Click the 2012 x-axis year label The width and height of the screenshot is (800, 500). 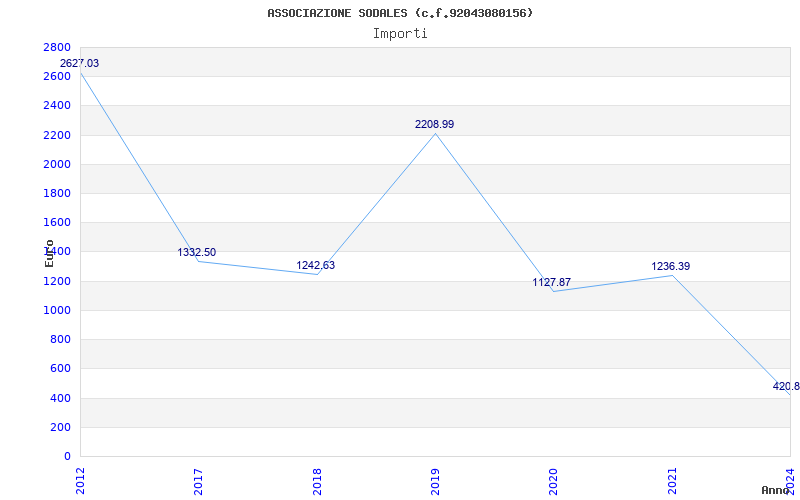tap(80, 481)
